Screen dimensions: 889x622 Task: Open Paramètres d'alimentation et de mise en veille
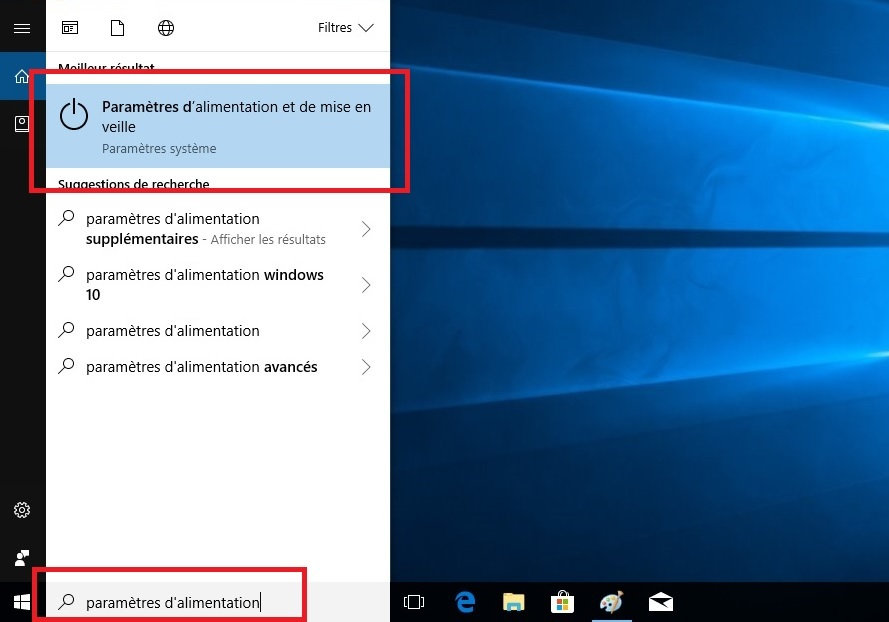coord(218,126)
